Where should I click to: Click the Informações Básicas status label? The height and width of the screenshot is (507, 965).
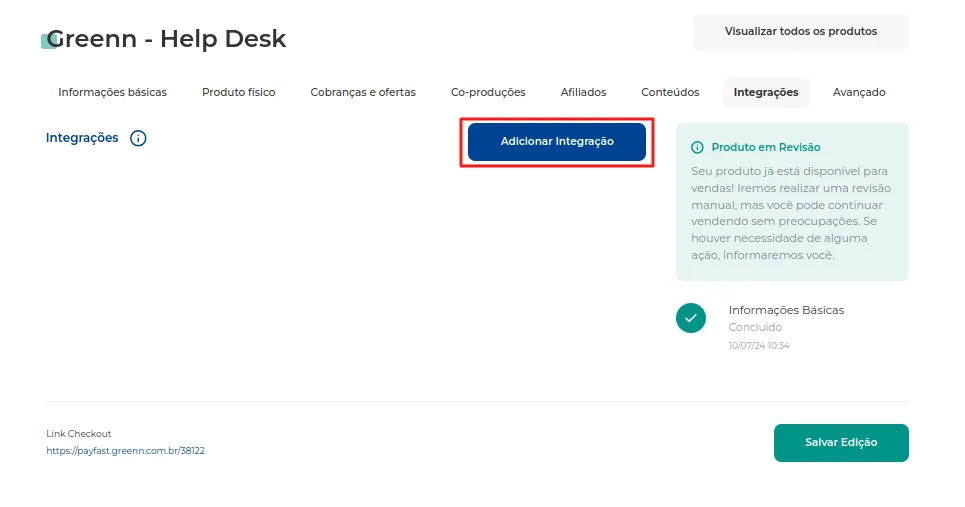pos(787,311)
